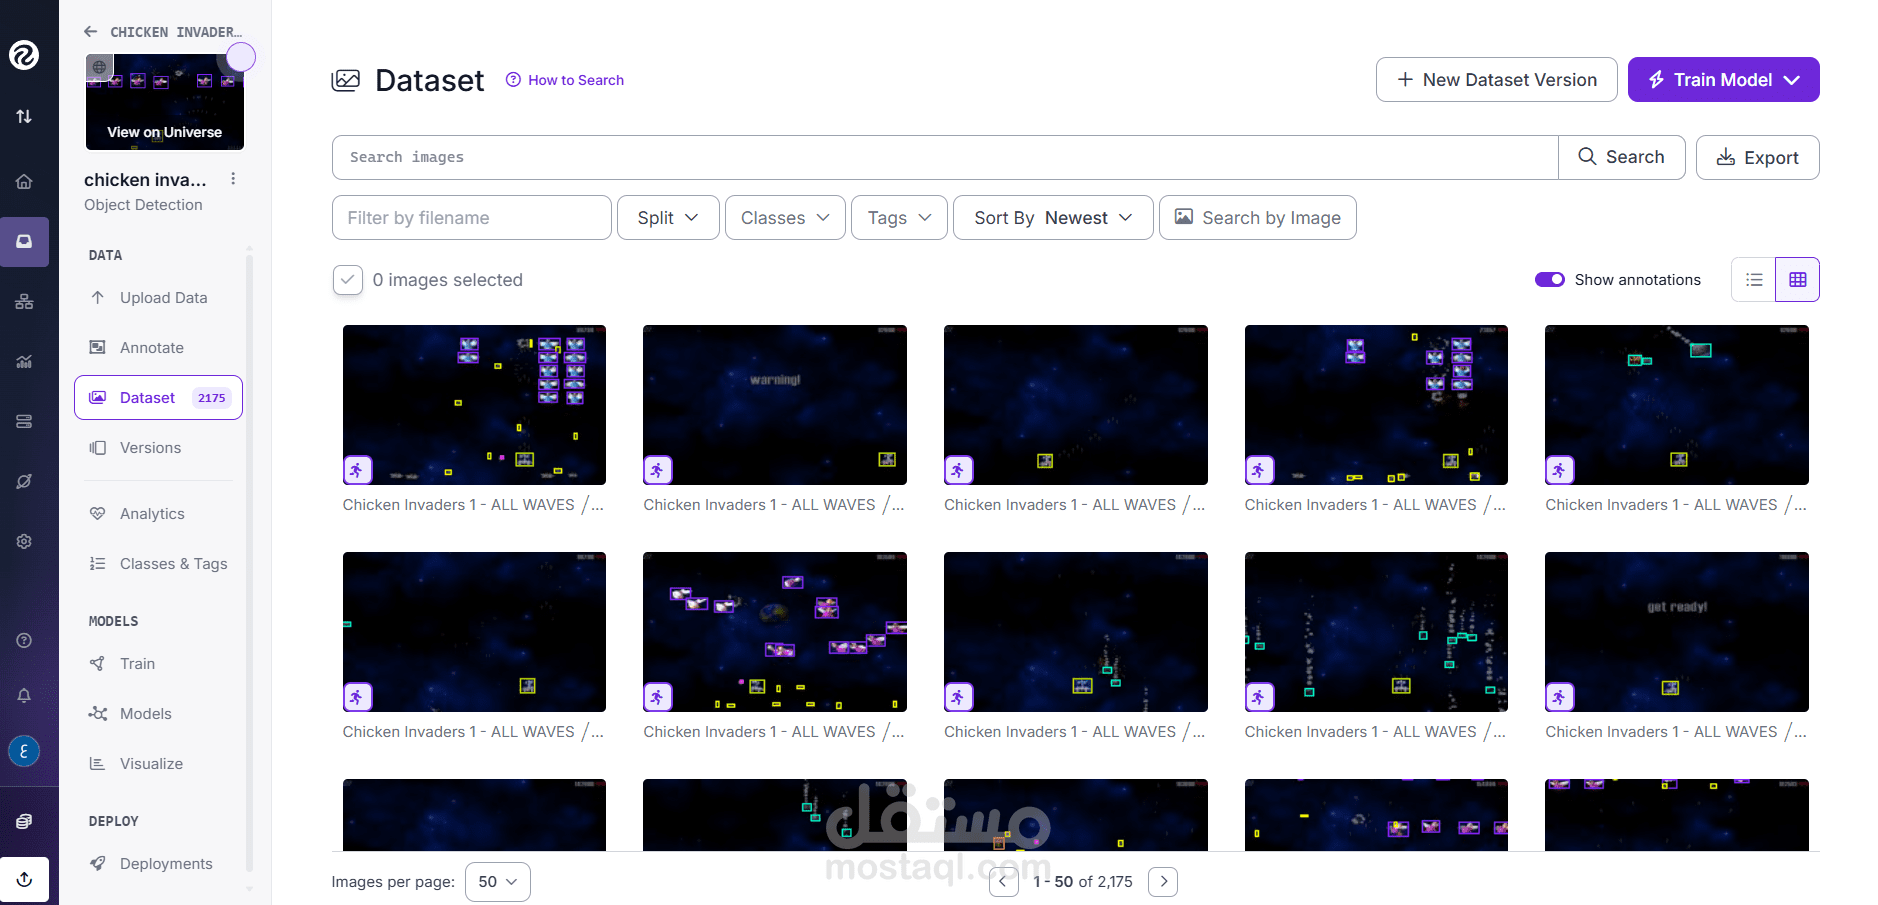Expand the Split filter dropdown
1878x905 pixels.
[x=668, y=218]
